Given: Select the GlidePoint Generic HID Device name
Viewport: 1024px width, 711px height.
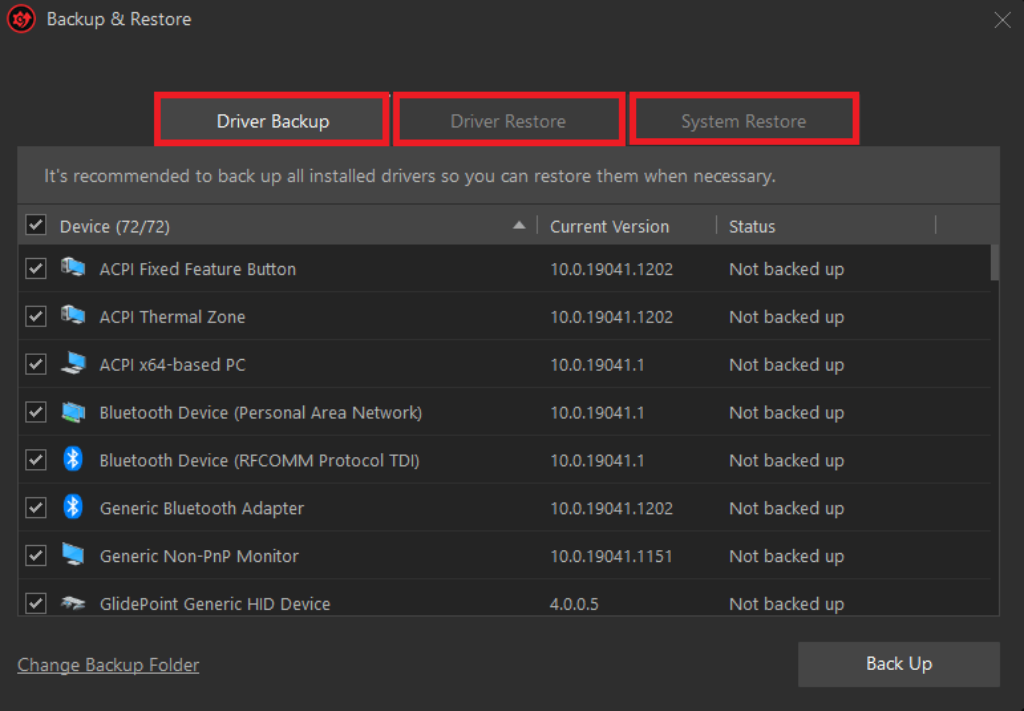Looking at the screenshot, I should click(215, 604).
